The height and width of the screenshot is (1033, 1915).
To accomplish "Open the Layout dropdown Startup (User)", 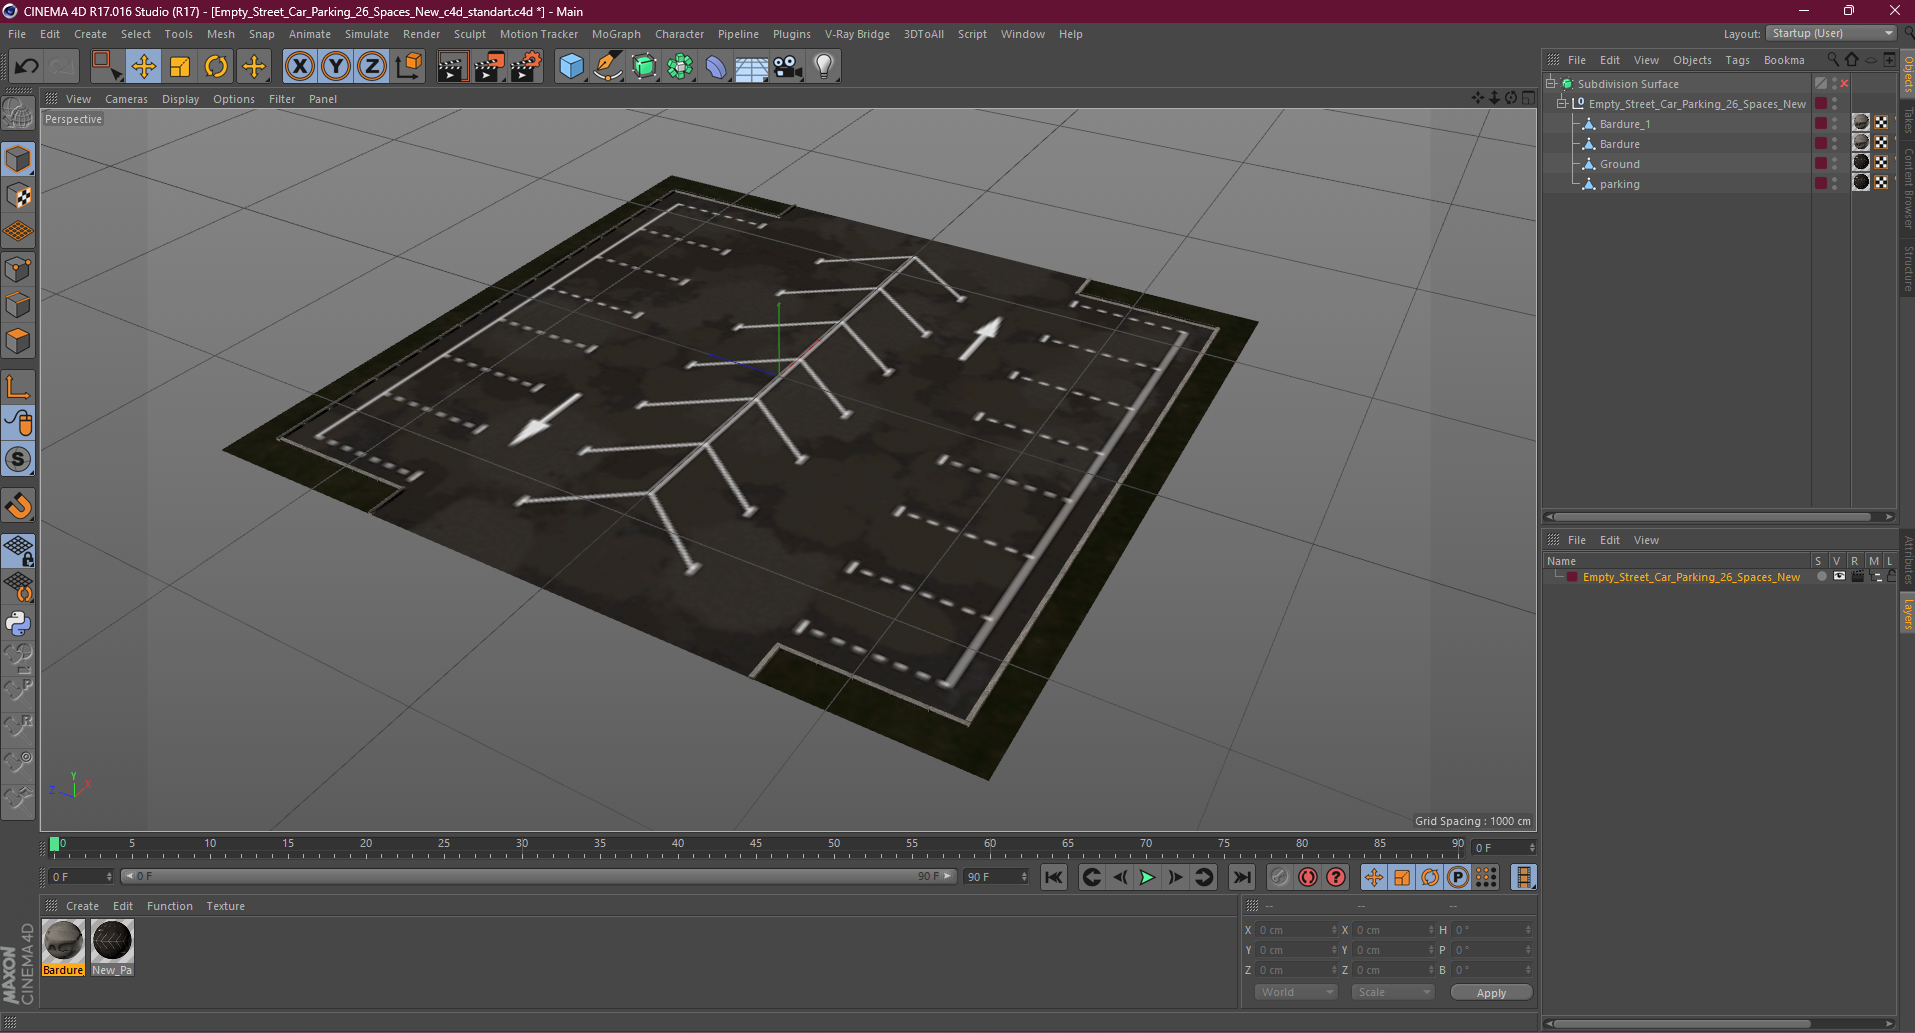I will point(1832,33).
